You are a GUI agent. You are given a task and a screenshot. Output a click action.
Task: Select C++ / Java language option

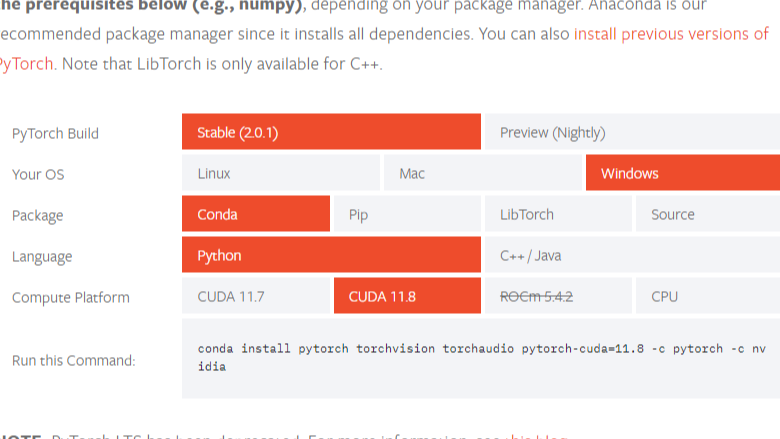632,255
